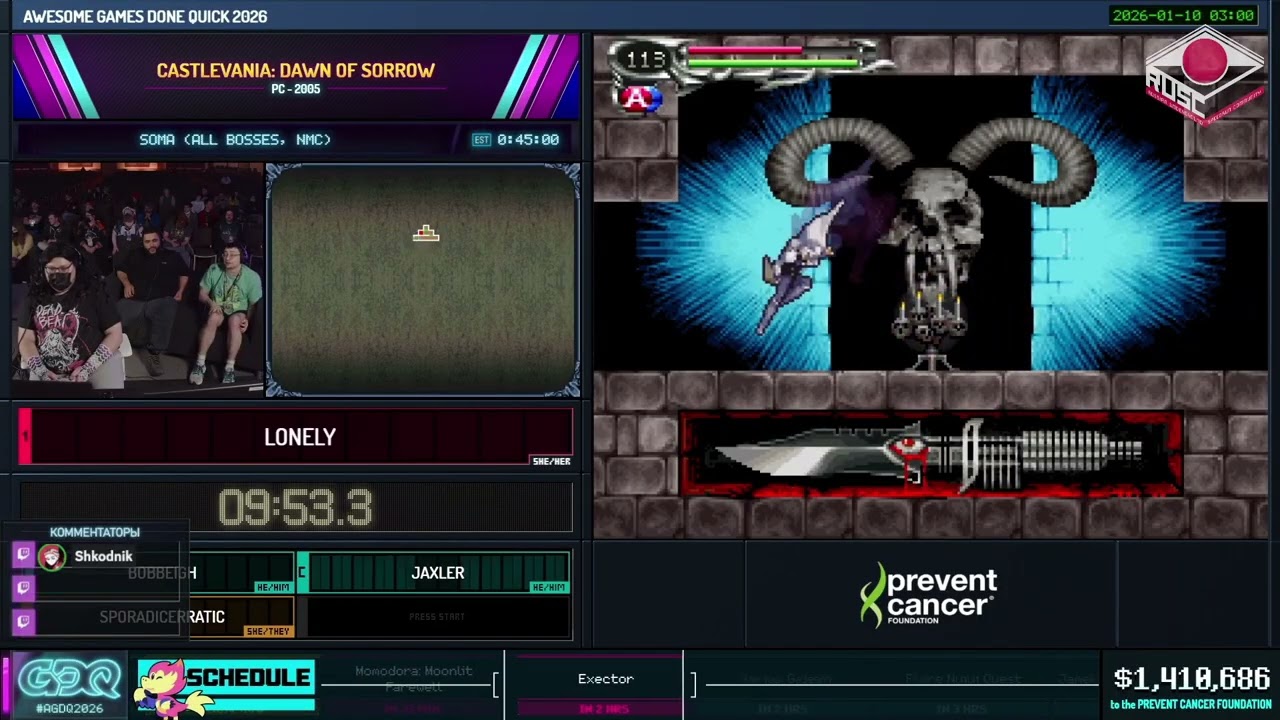1280x720 pixels.
Task: Click the #AGDQ2026 hashtag
Action: point(70,708)
